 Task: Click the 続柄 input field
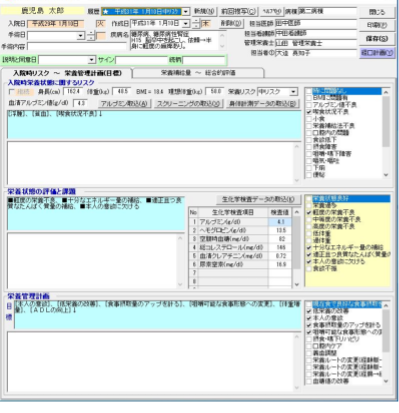(204, 60)
